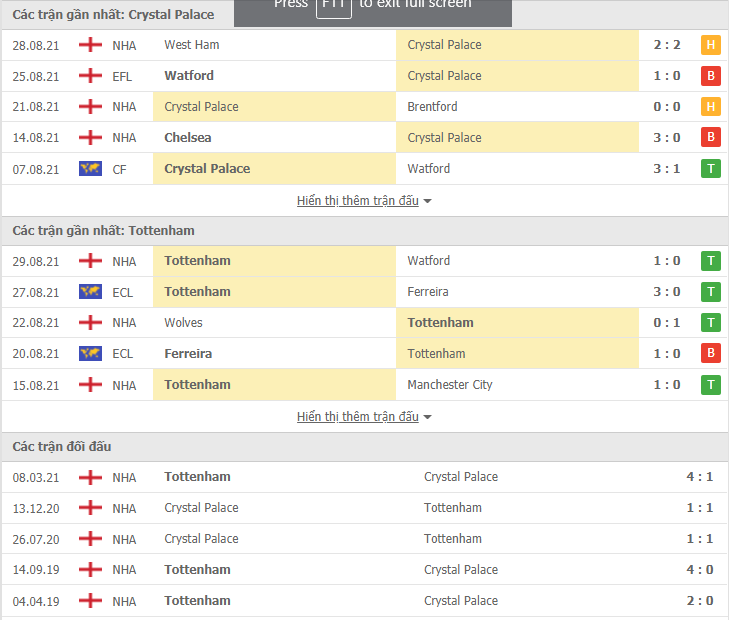Click the England flag on the 08.03.21 head-to-head row
The image size is (729, 620).
pyautogui.click(x=90, y=477)
